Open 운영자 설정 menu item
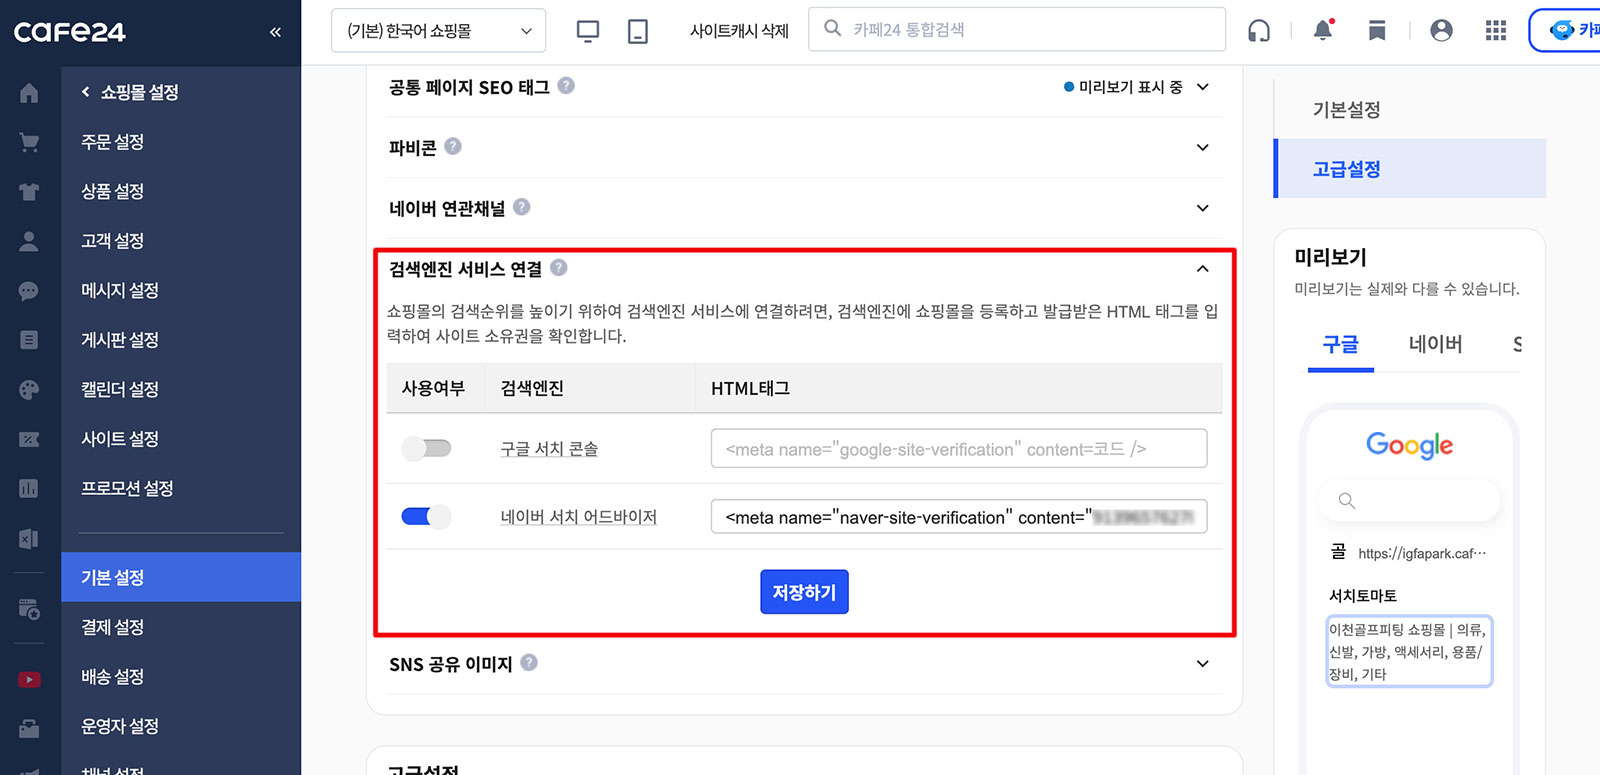The height and width of the screenshot is (775, 1600). [x=120, y=726]
